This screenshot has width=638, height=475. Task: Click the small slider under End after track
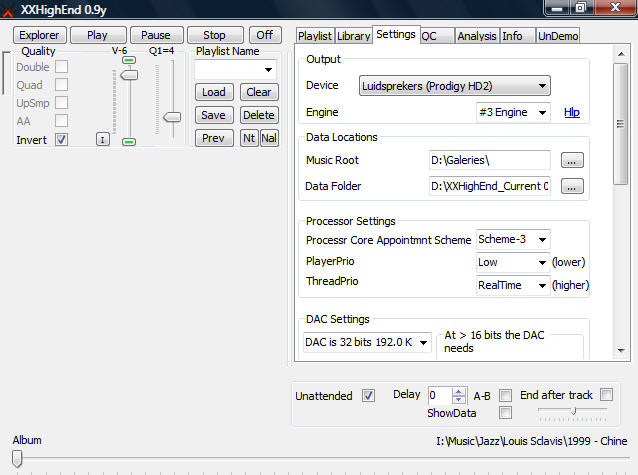573,411
